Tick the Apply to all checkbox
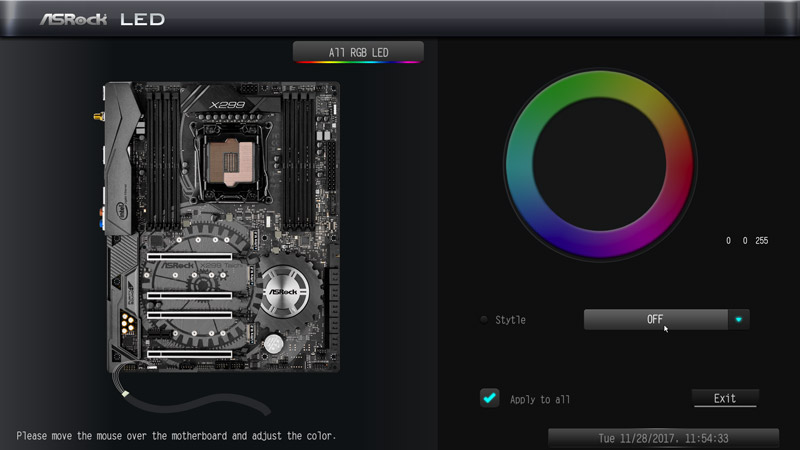 [x=489, y=398]
